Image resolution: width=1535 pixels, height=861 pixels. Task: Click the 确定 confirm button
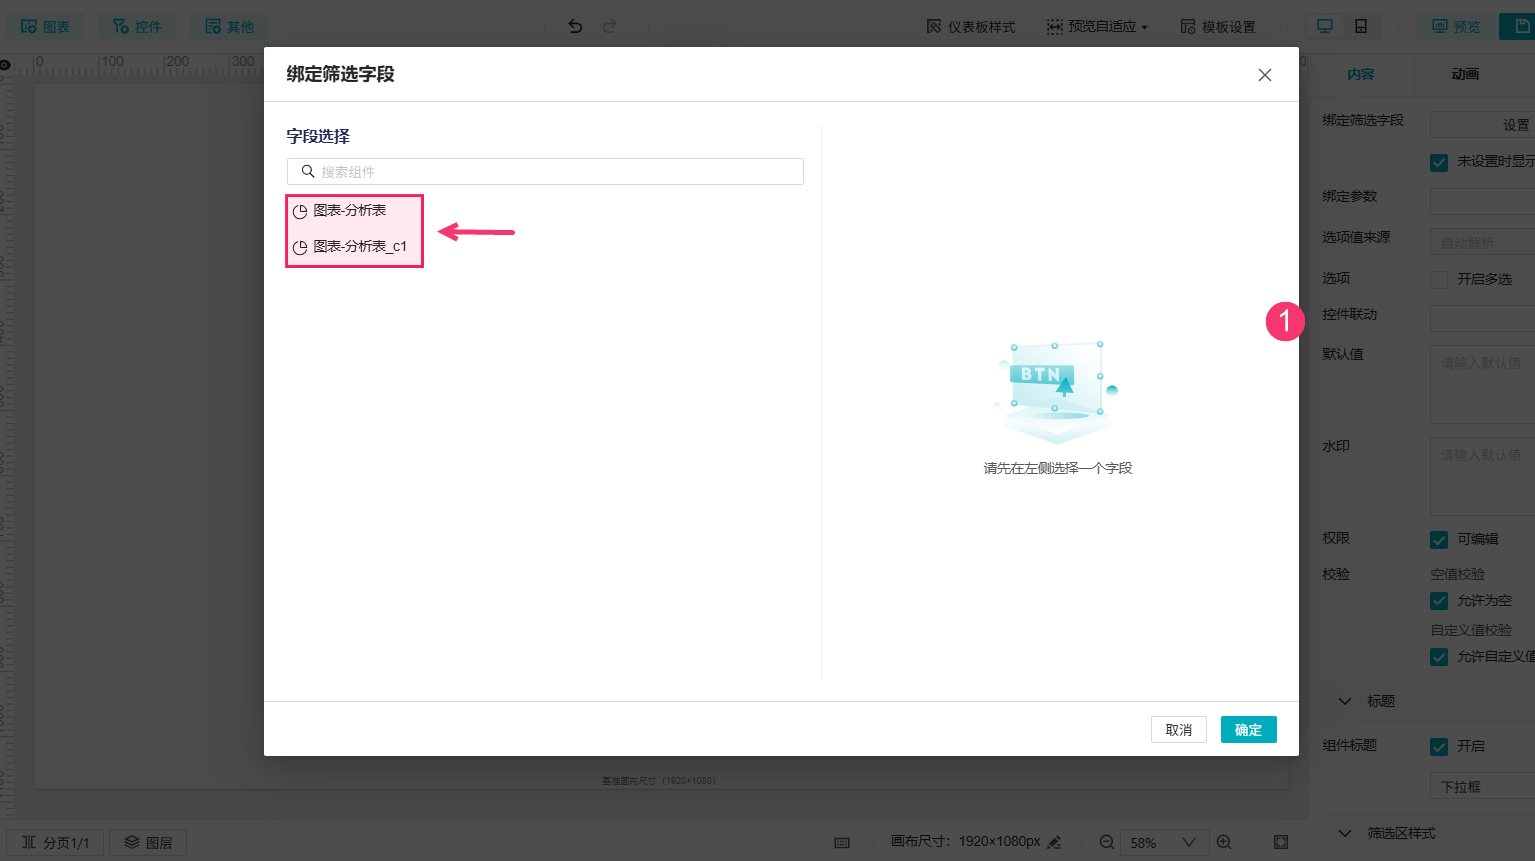[x=1248, y=730]
